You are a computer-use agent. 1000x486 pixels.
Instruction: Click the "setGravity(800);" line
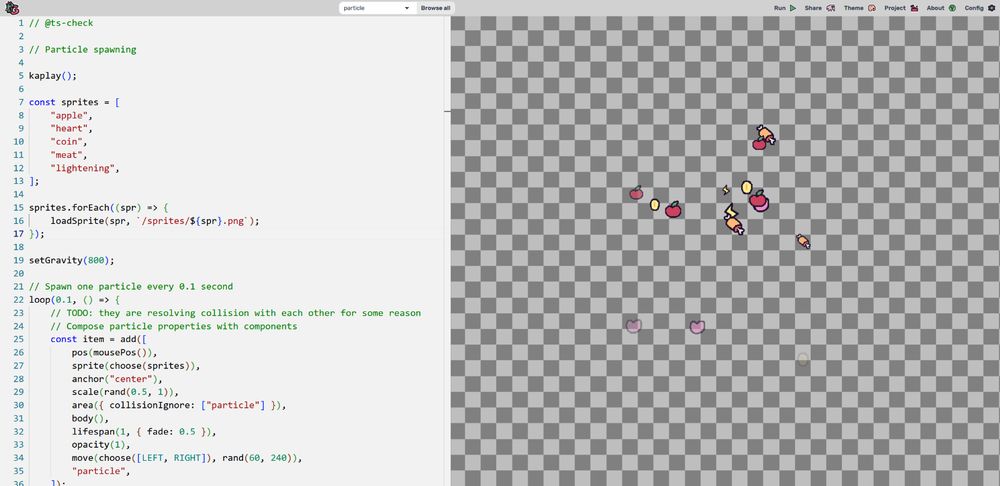coord(71,260)
